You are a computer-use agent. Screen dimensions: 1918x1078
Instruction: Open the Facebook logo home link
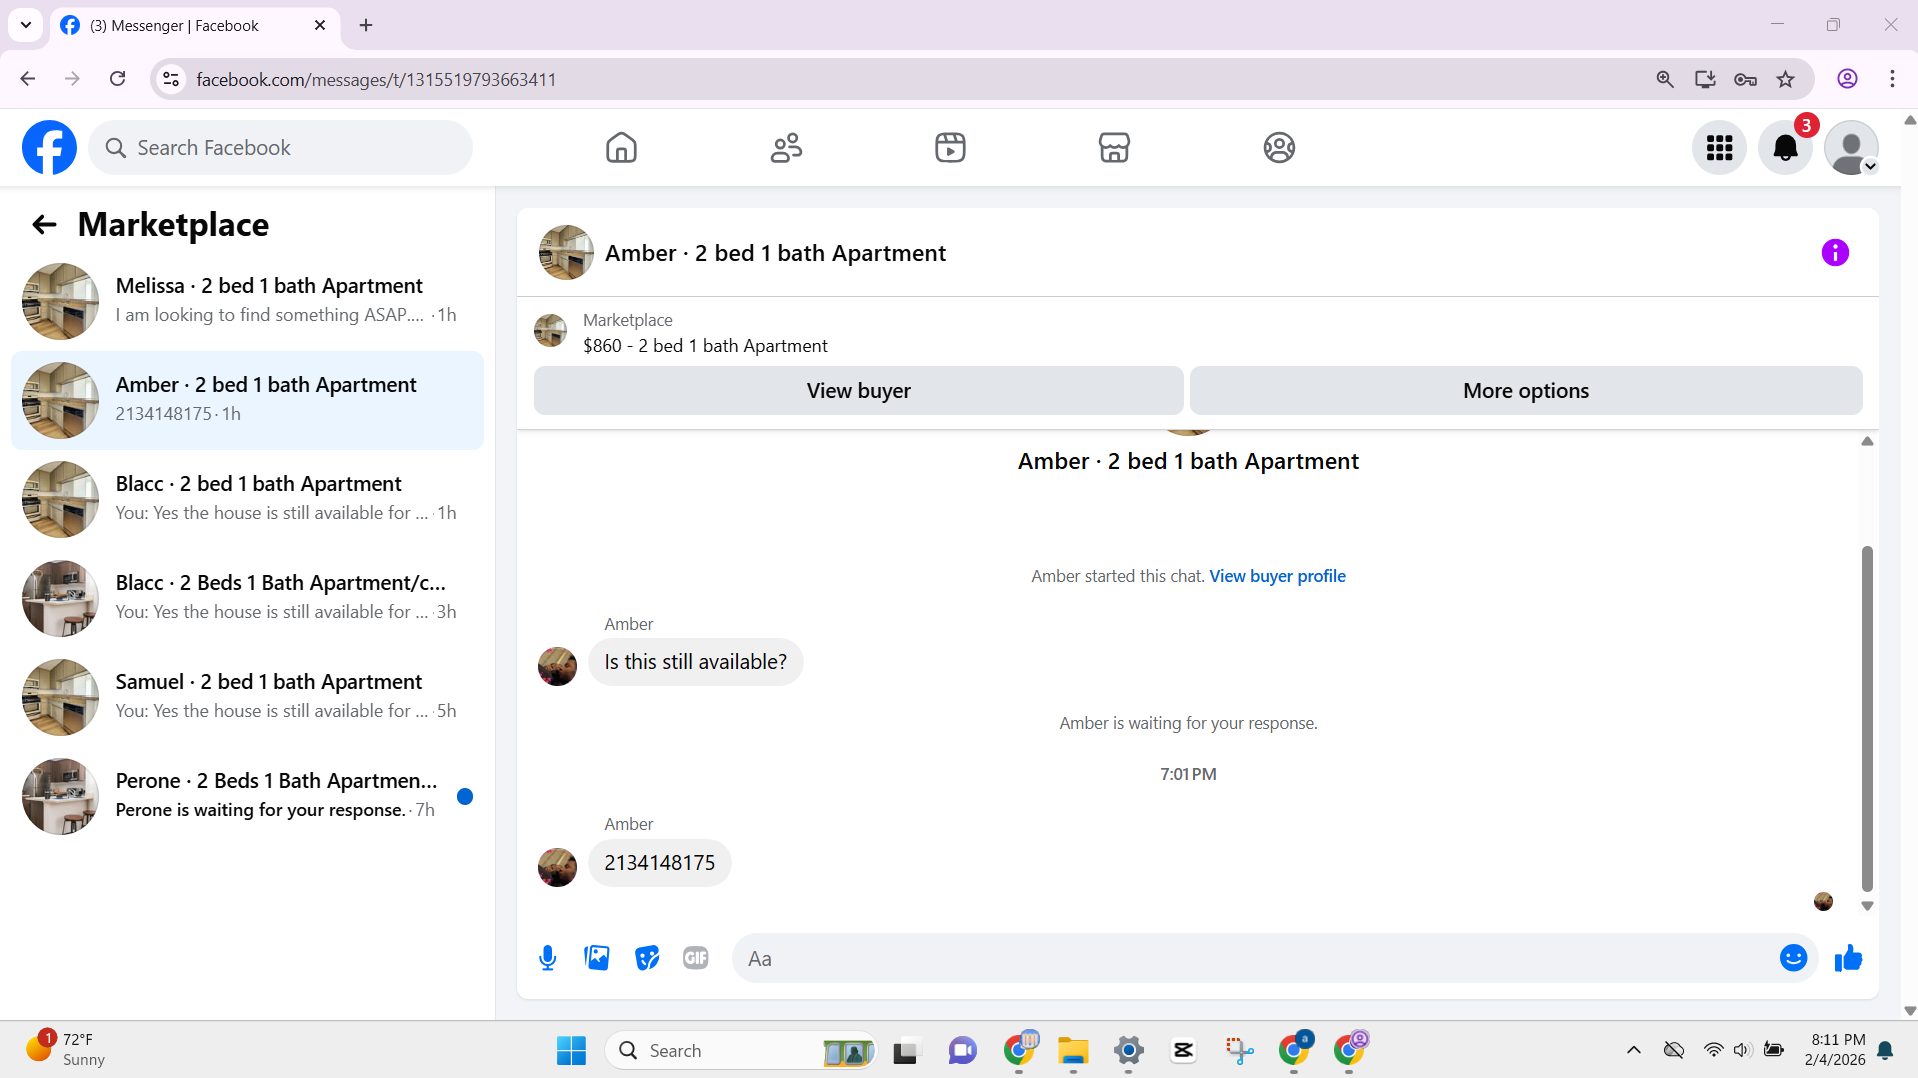point(49,148)
